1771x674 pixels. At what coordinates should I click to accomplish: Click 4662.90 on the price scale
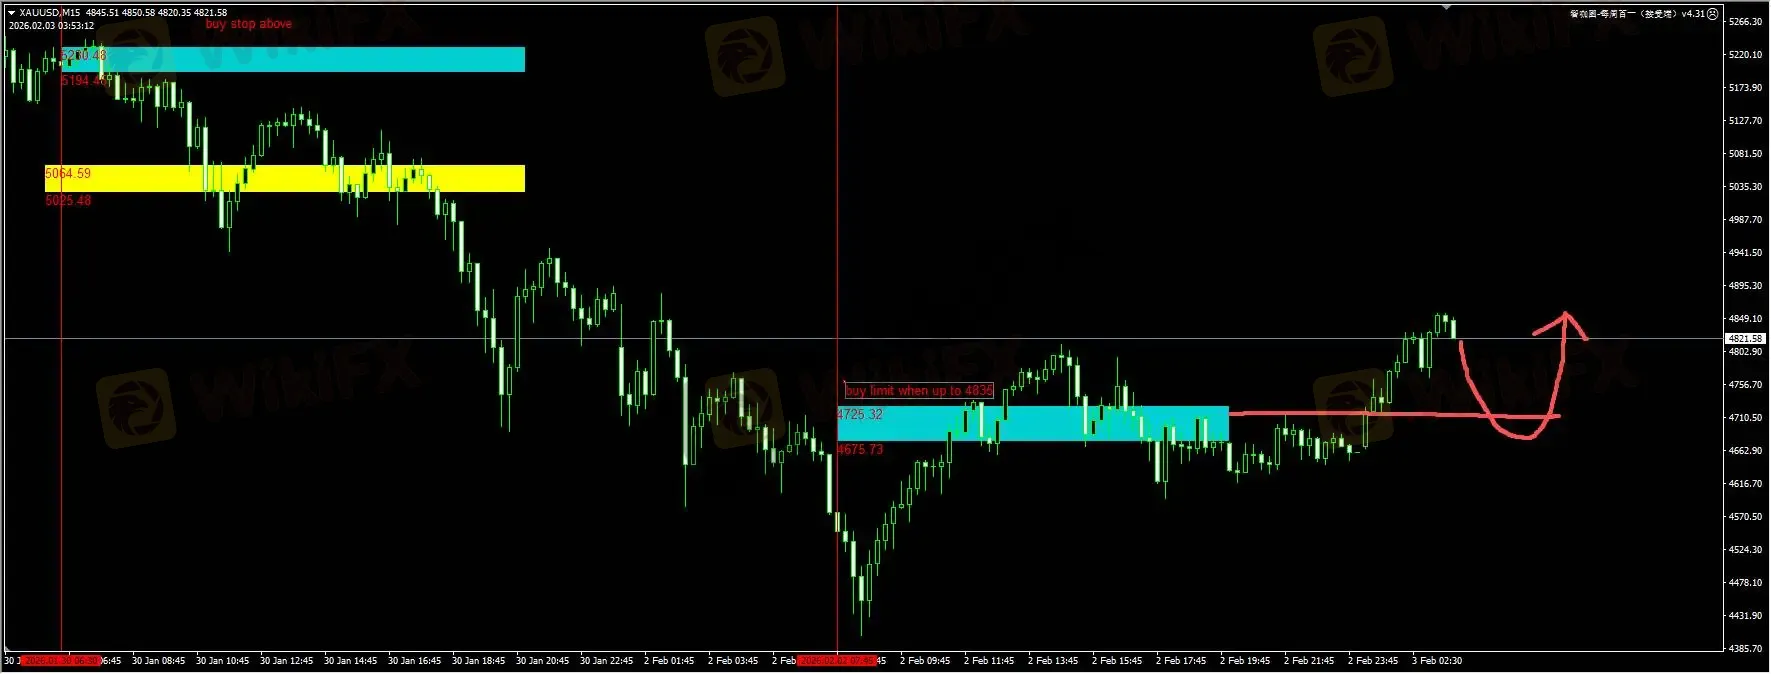pyautogui.click(x=1745, y=451)
